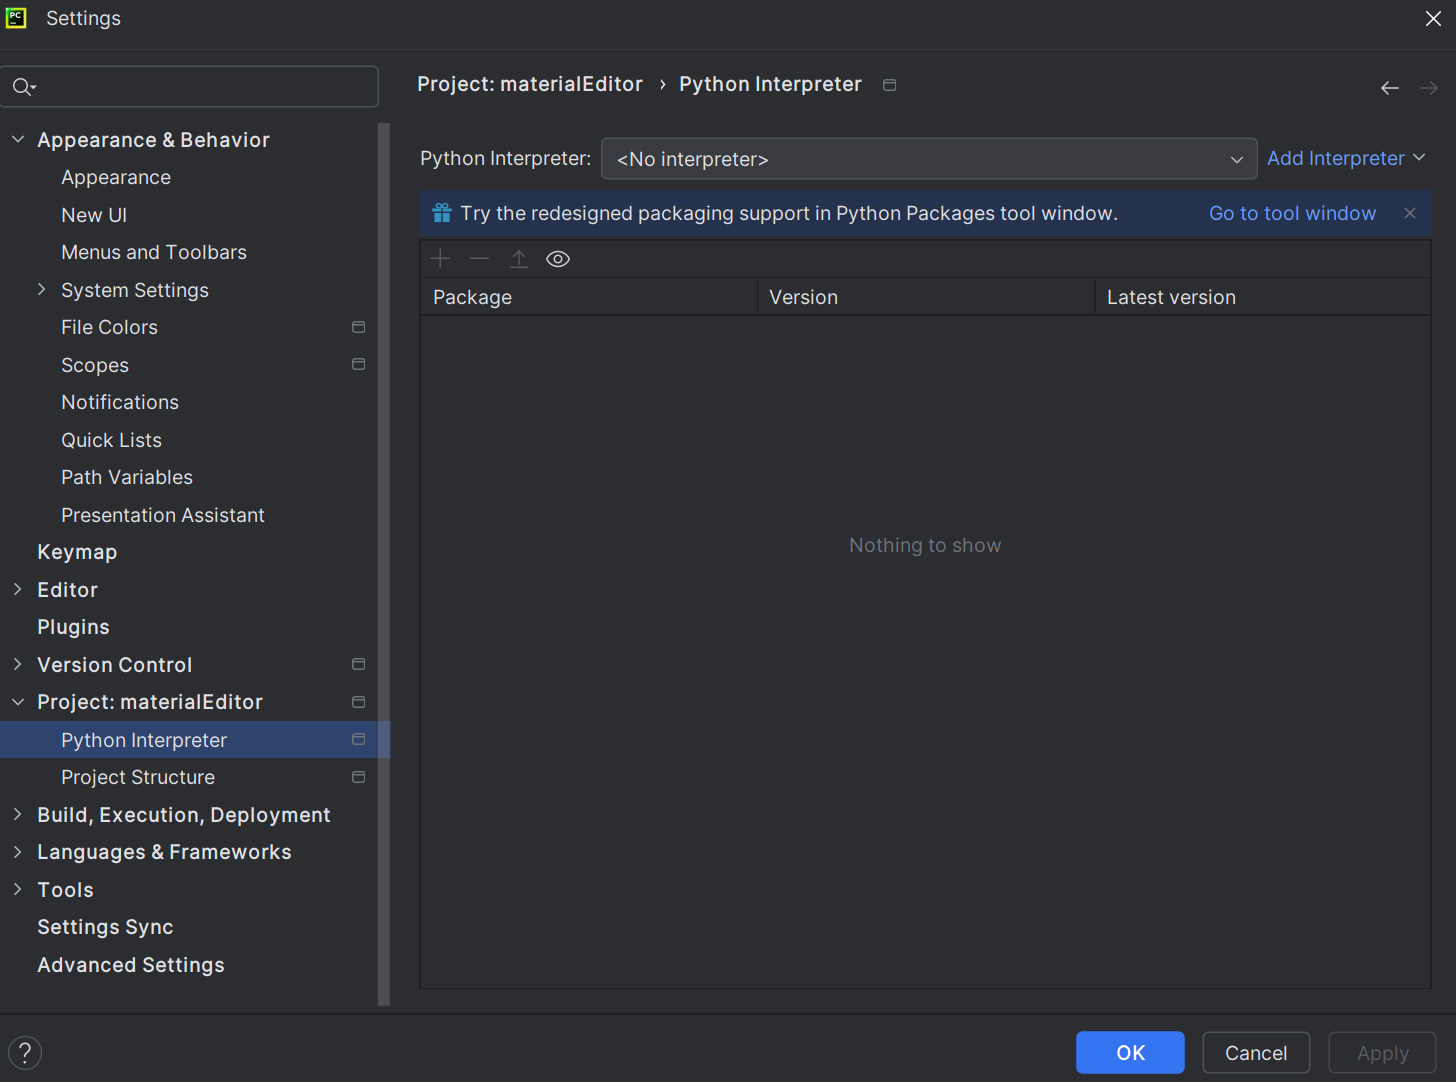The height and width of the screenshot is (1082, 1456).
Task: Expand the System Settings node
Action: point(42,290)
